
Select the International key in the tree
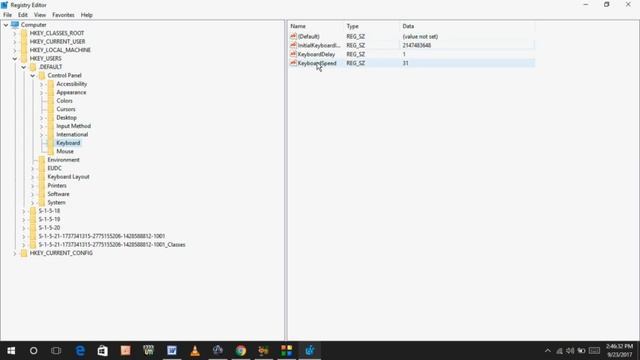[72, 134]
